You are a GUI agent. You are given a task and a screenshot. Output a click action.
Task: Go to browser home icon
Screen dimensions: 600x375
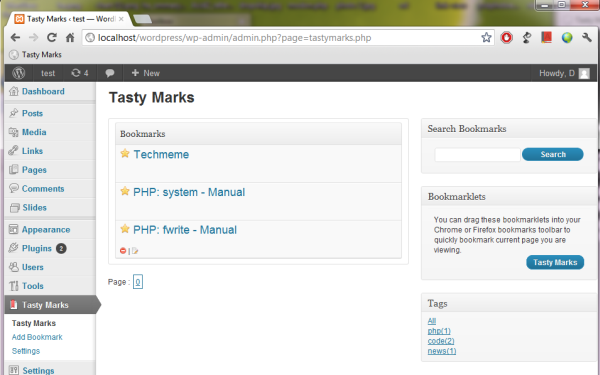point(70,38)
